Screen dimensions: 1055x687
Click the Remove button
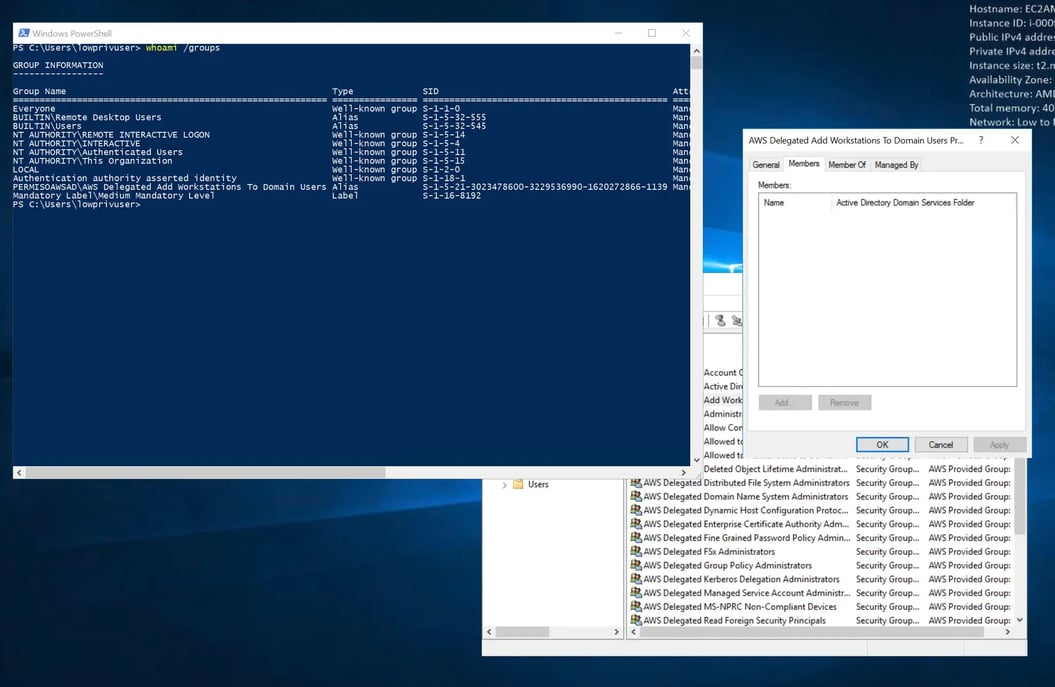click(x=844, y=402)
